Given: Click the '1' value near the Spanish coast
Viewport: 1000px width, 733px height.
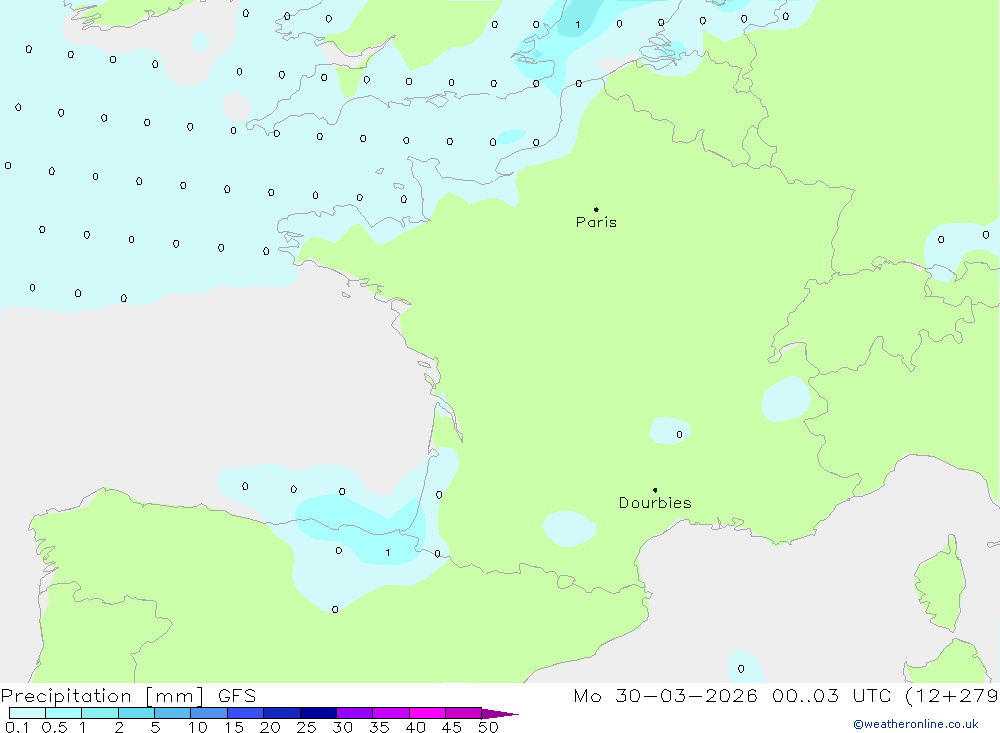Looking at the screenshot, I should pos(388,552).
